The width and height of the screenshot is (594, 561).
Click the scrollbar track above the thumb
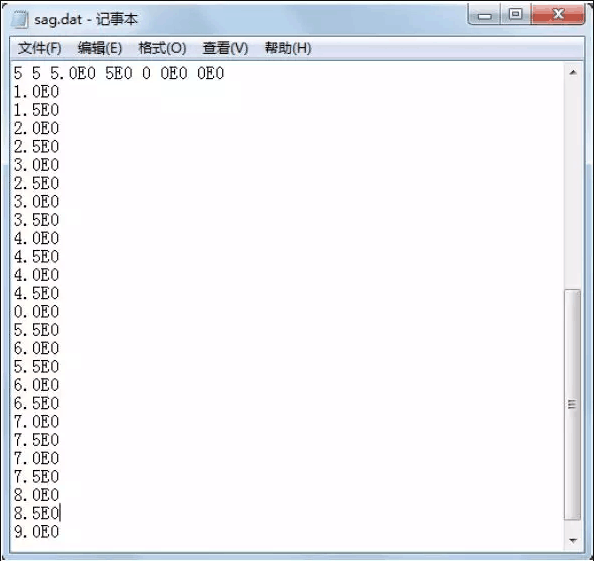pos(573,184)
